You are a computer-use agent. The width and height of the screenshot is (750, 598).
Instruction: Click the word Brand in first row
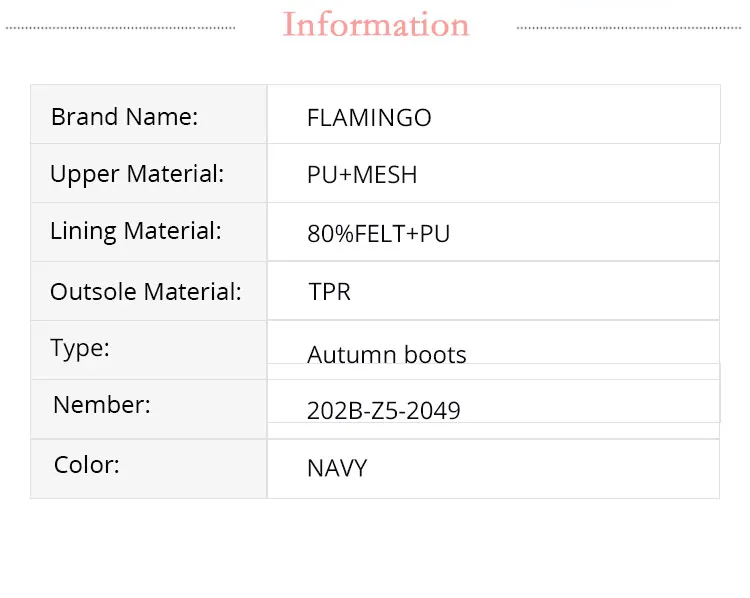tap(84, 117)
